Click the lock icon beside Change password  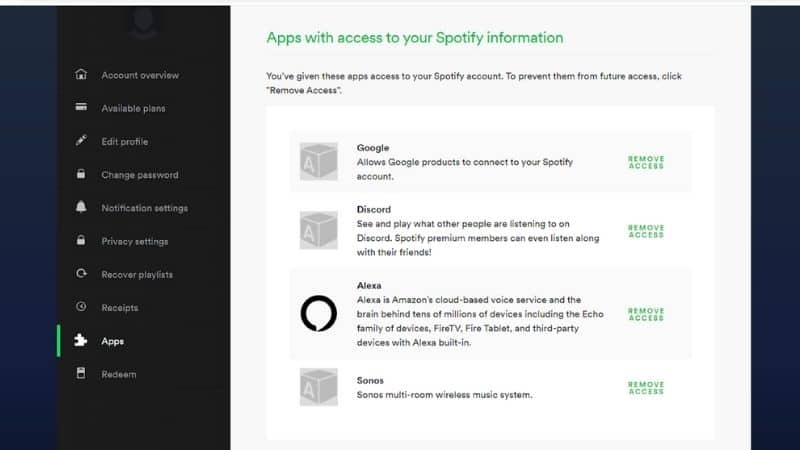coord(81,174)
